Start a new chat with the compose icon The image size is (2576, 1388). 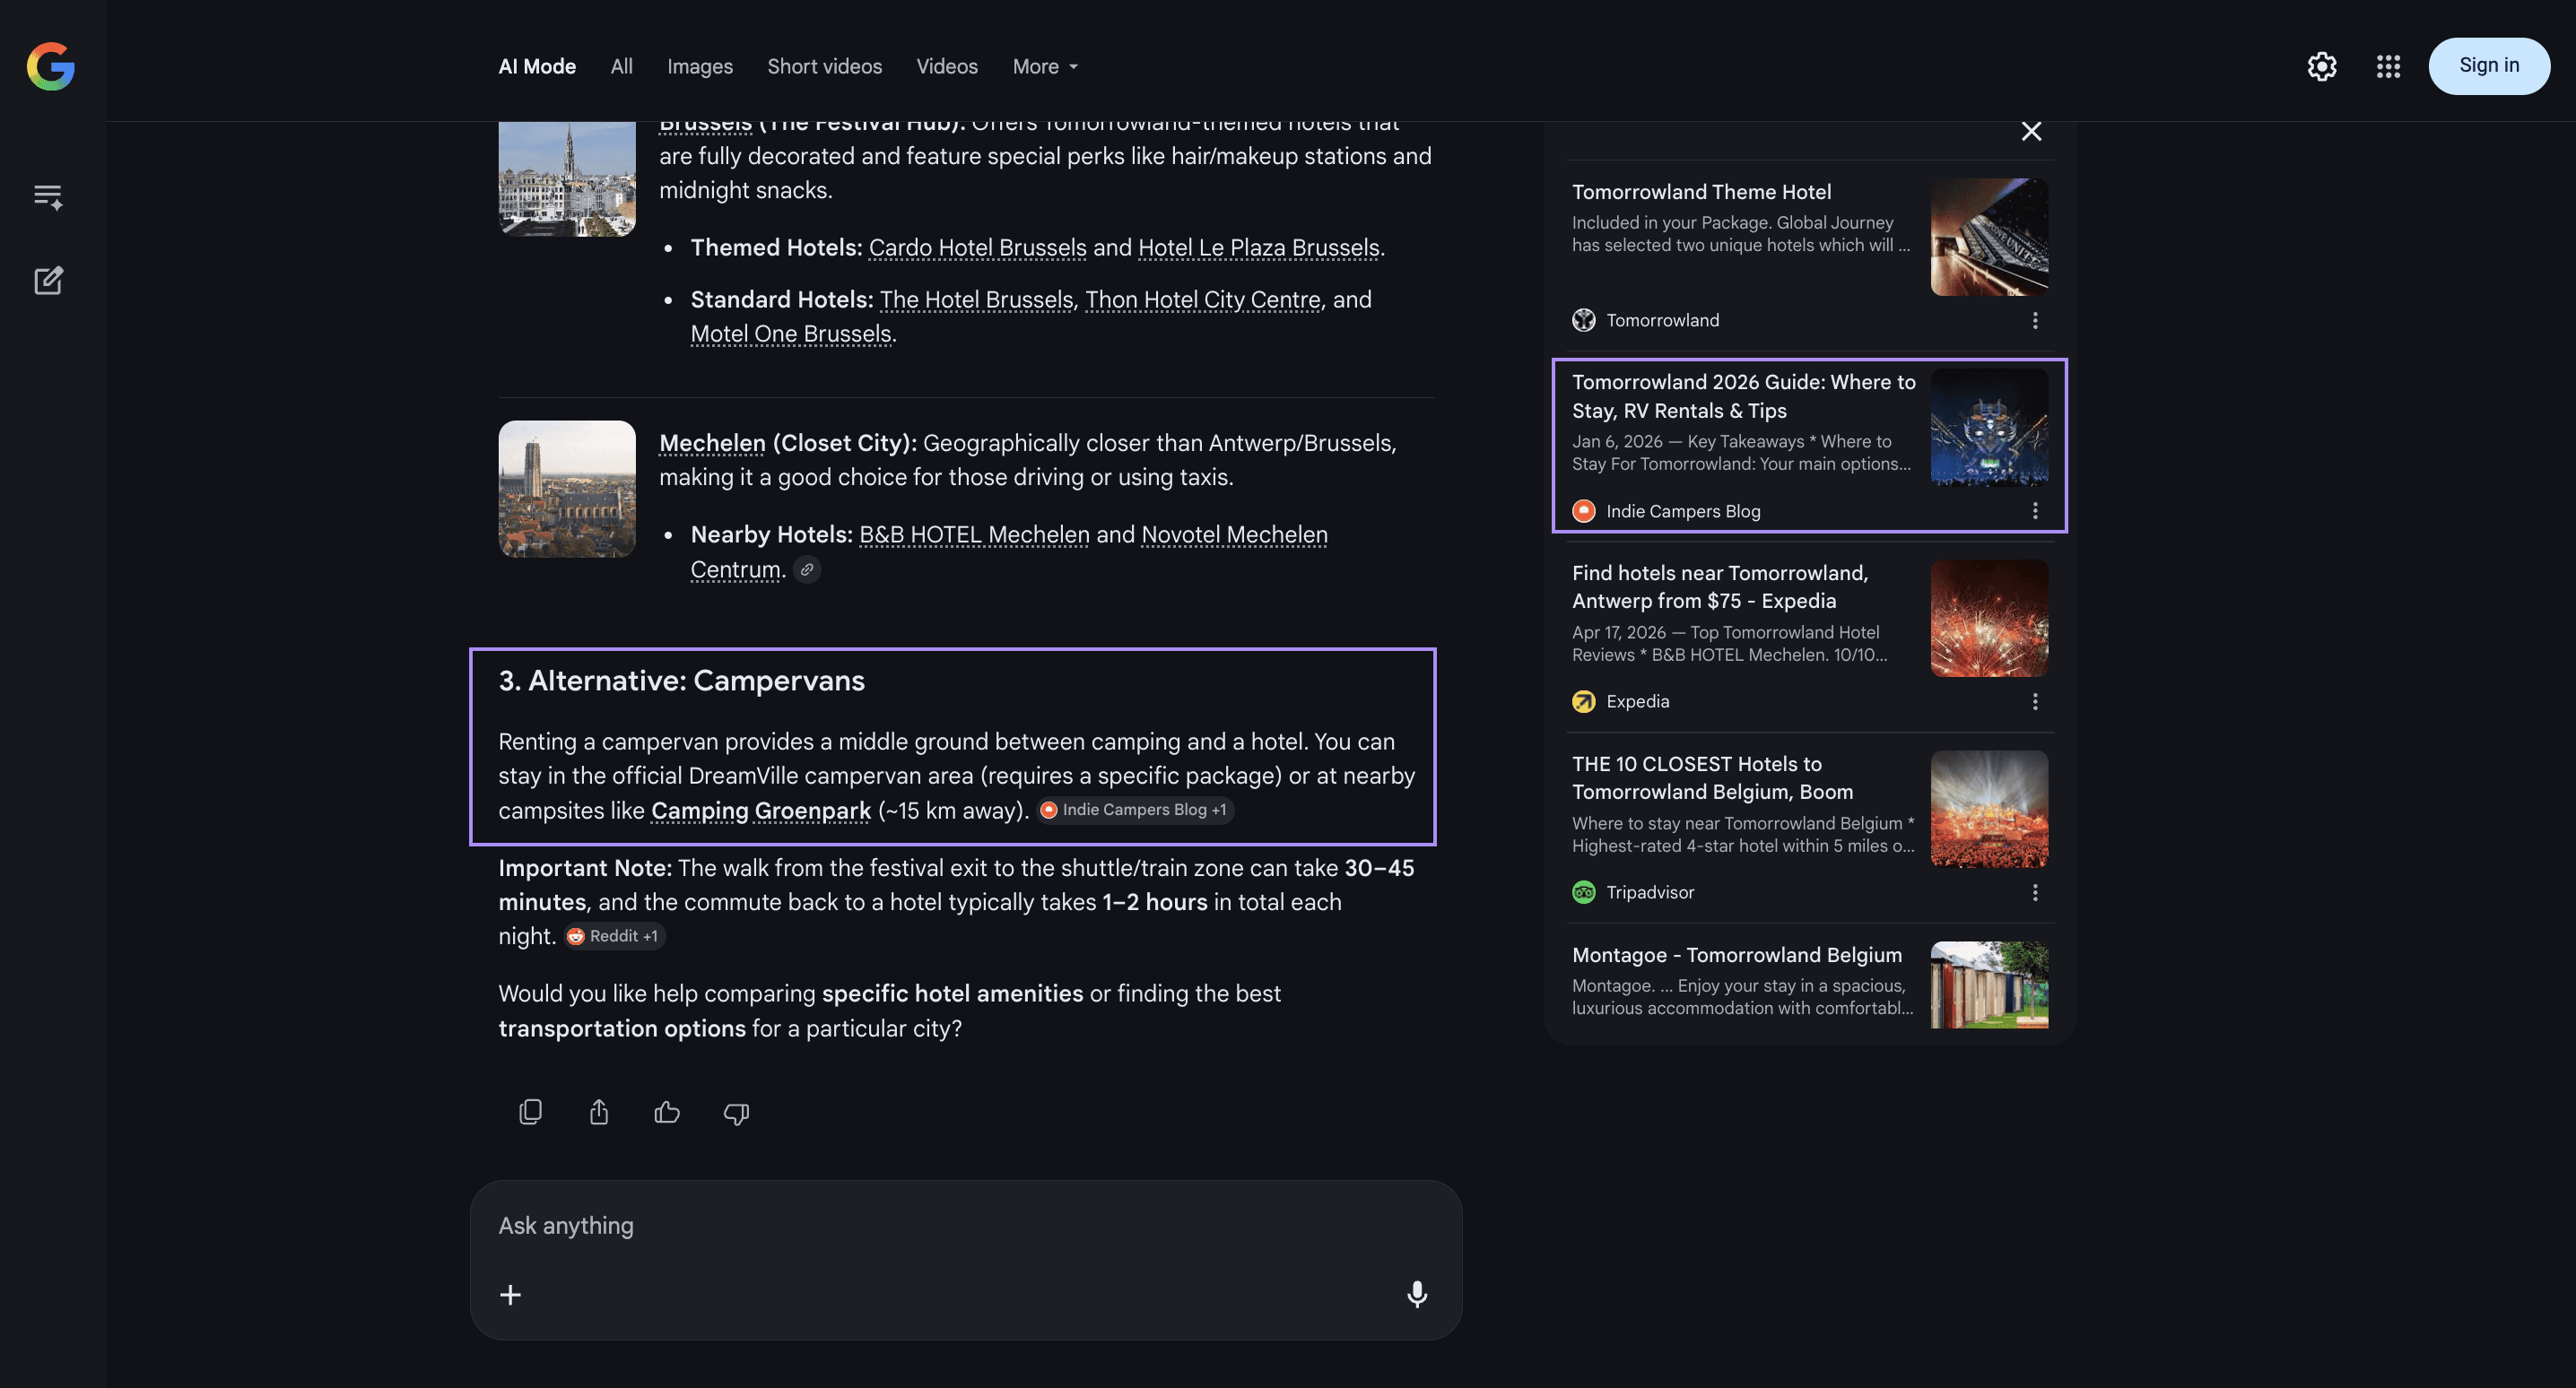pyautogui.click(x=48, y=280)
